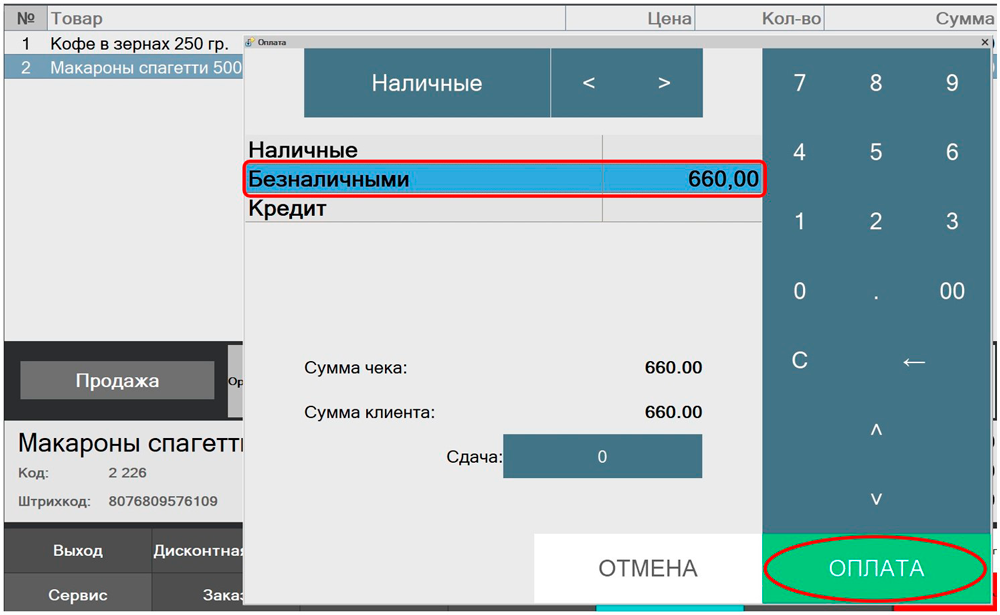Open the Сервис menu button
The image size is (1000, 615).
78,595
